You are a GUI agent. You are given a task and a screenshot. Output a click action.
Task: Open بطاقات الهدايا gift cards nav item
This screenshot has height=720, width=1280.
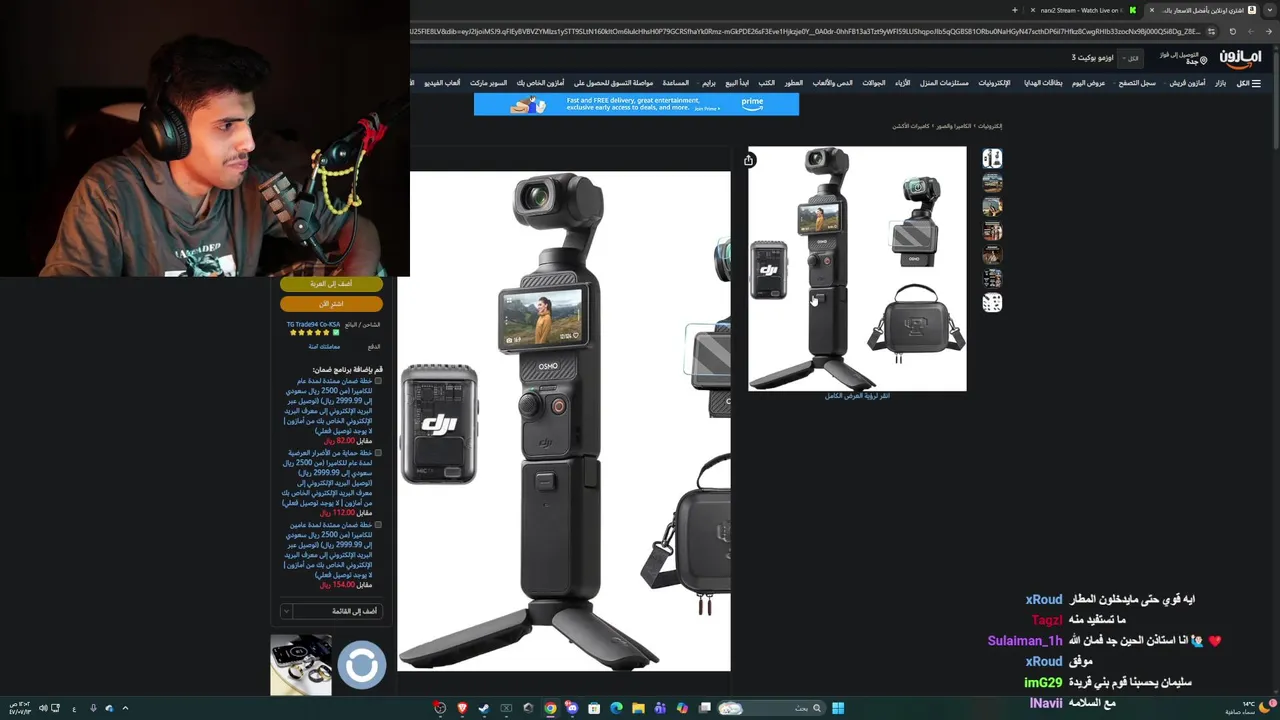click(1043, 83)
